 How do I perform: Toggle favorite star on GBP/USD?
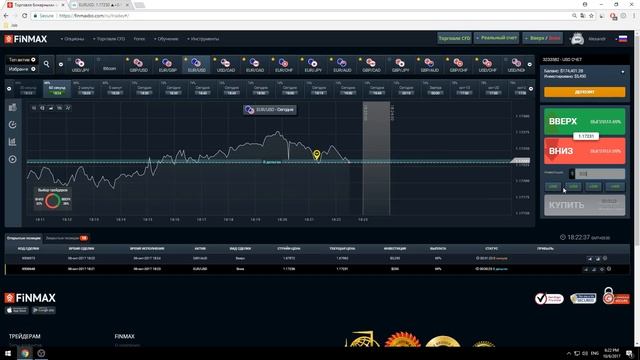point(127,59)
